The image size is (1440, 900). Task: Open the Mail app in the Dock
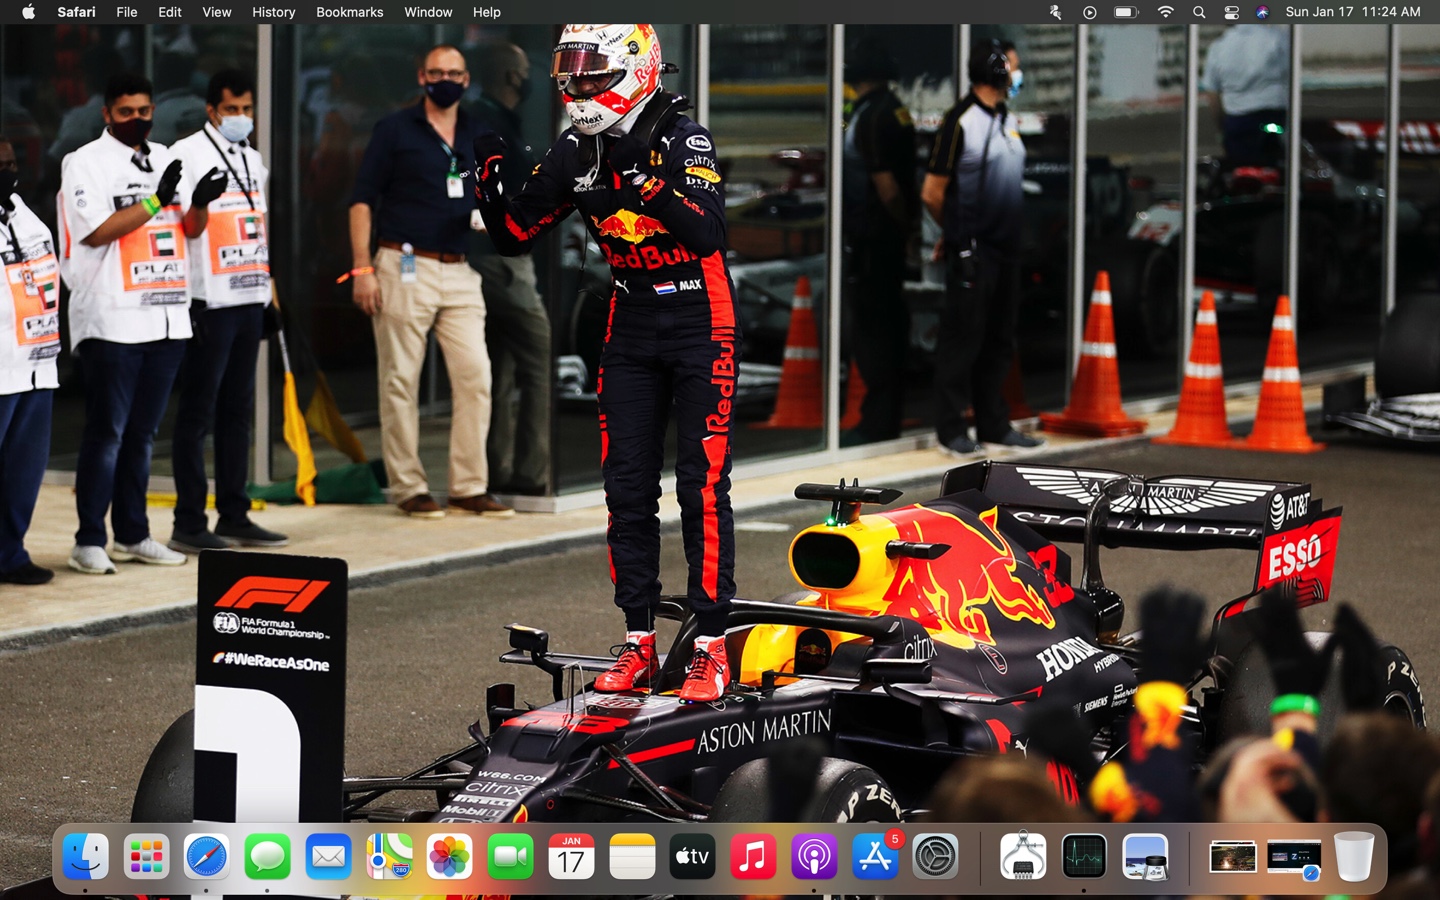coord(328,857)
